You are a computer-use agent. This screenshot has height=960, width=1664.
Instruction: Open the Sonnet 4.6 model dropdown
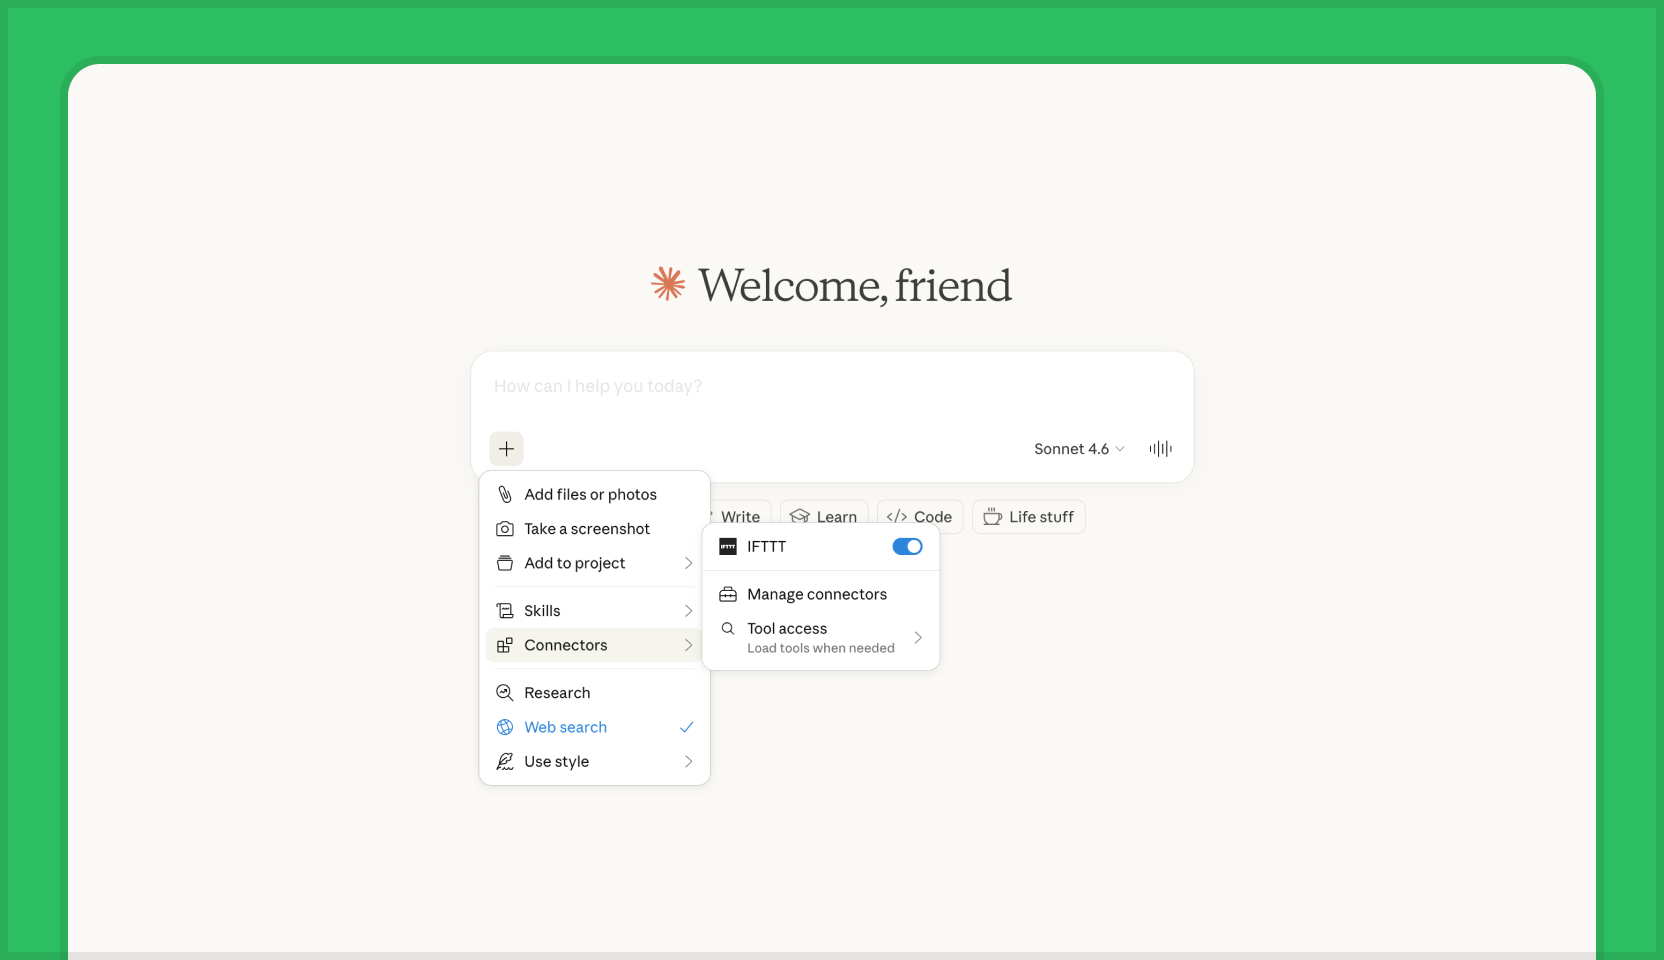coord(1078,449)
